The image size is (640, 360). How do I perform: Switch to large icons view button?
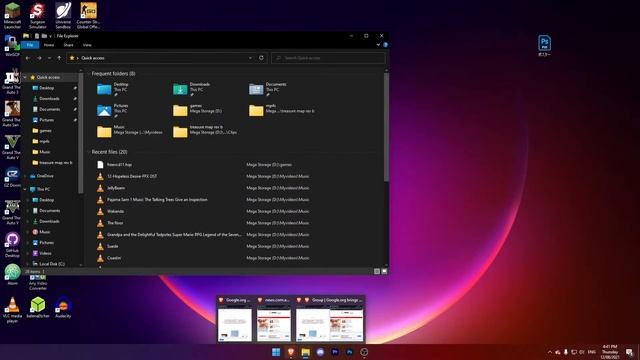click(x=384, y=271)
